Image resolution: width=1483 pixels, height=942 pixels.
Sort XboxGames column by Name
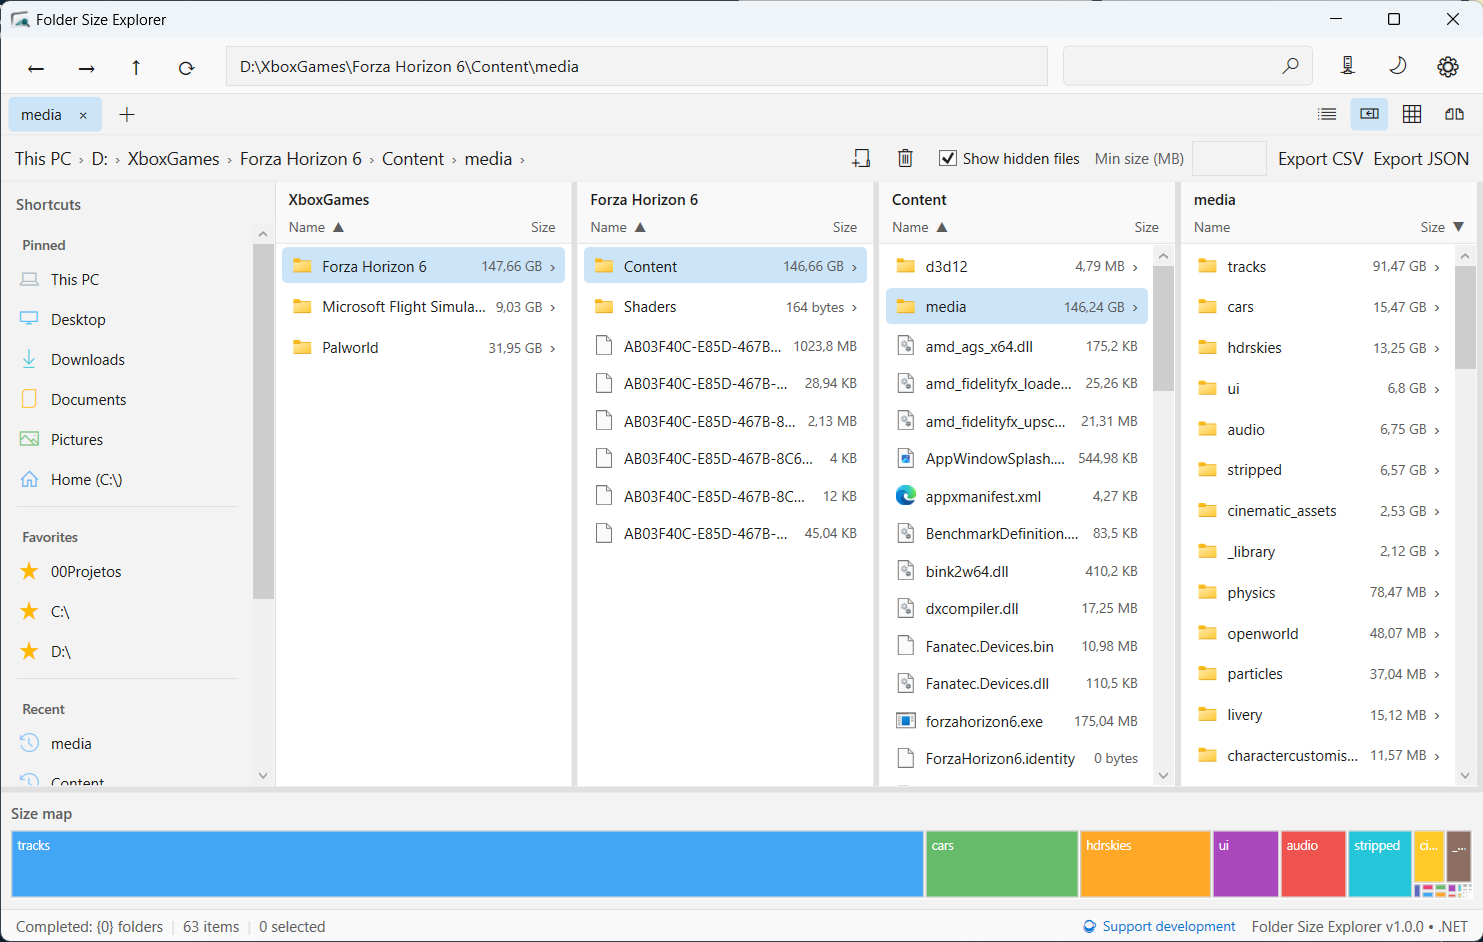tap(316, 227)
